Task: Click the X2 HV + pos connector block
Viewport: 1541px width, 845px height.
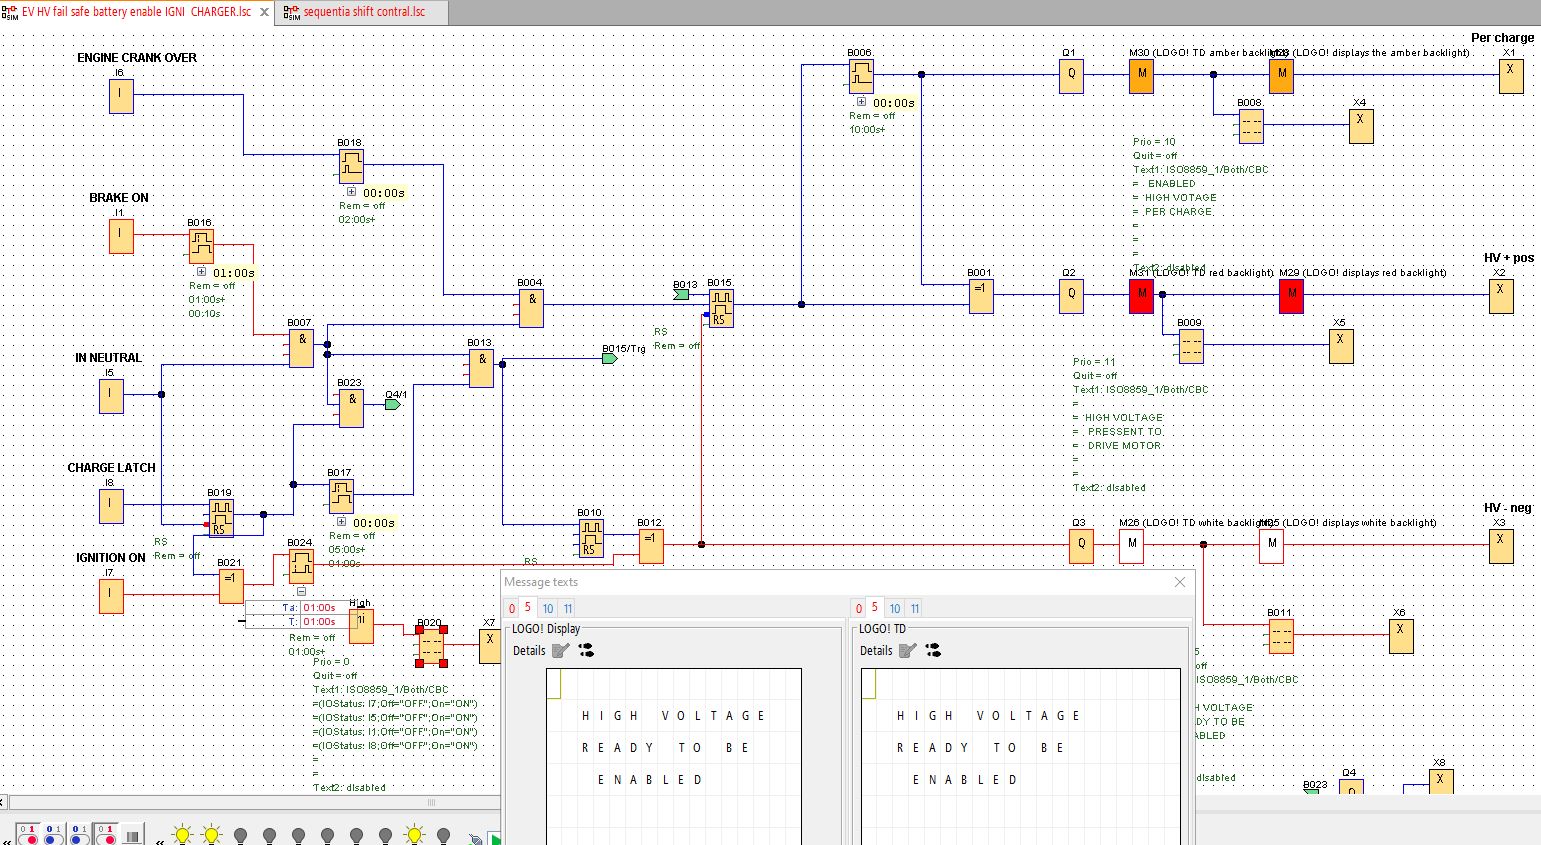Action: (1500, 296)
